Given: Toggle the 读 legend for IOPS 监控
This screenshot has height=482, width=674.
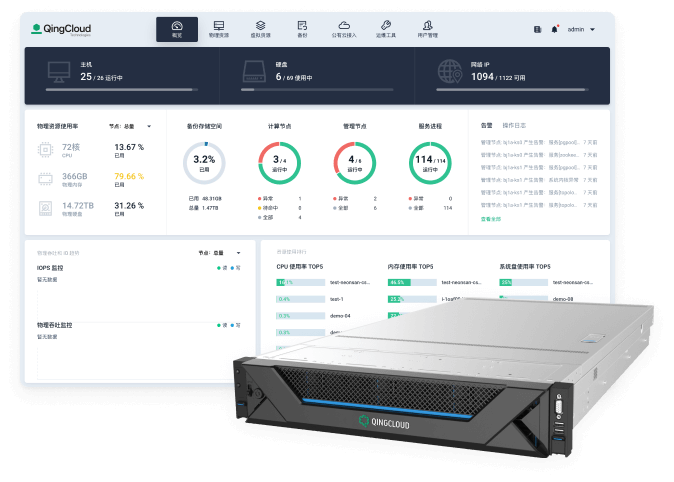Looking at the screenshot, I should click(222, 268).
